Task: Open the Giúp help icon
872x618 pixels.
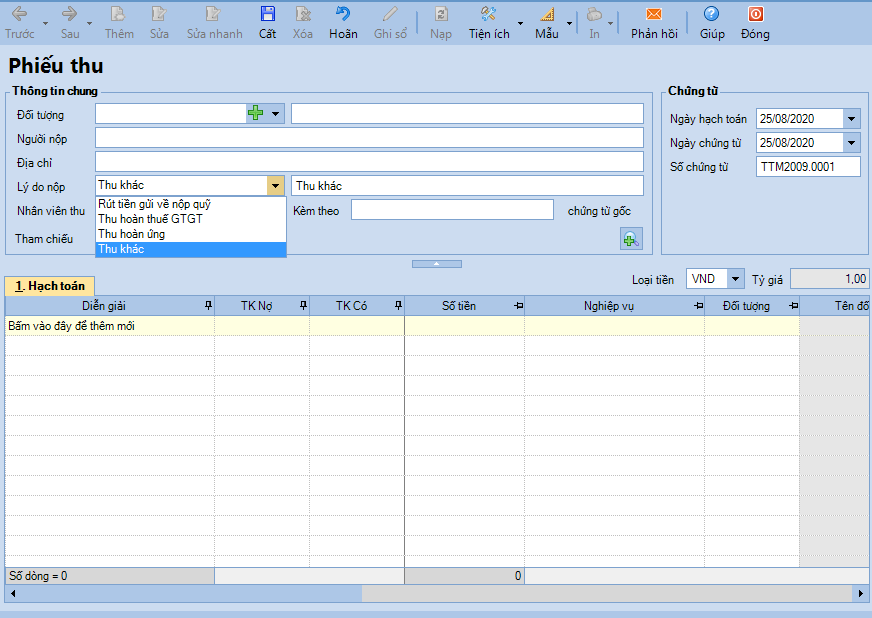Action: (x=711, y=15)
